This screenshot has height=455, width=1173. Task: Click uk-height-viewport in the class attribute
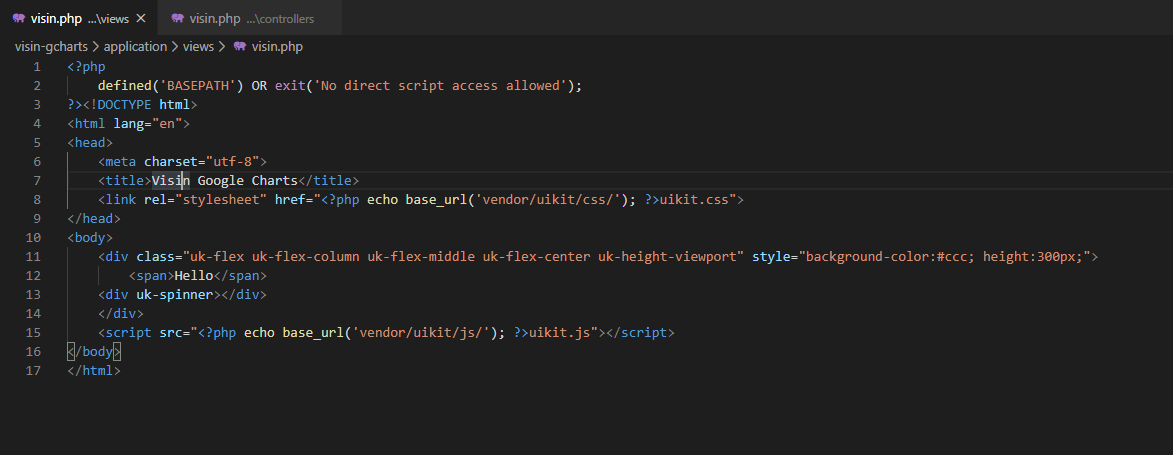pos(667,257)
